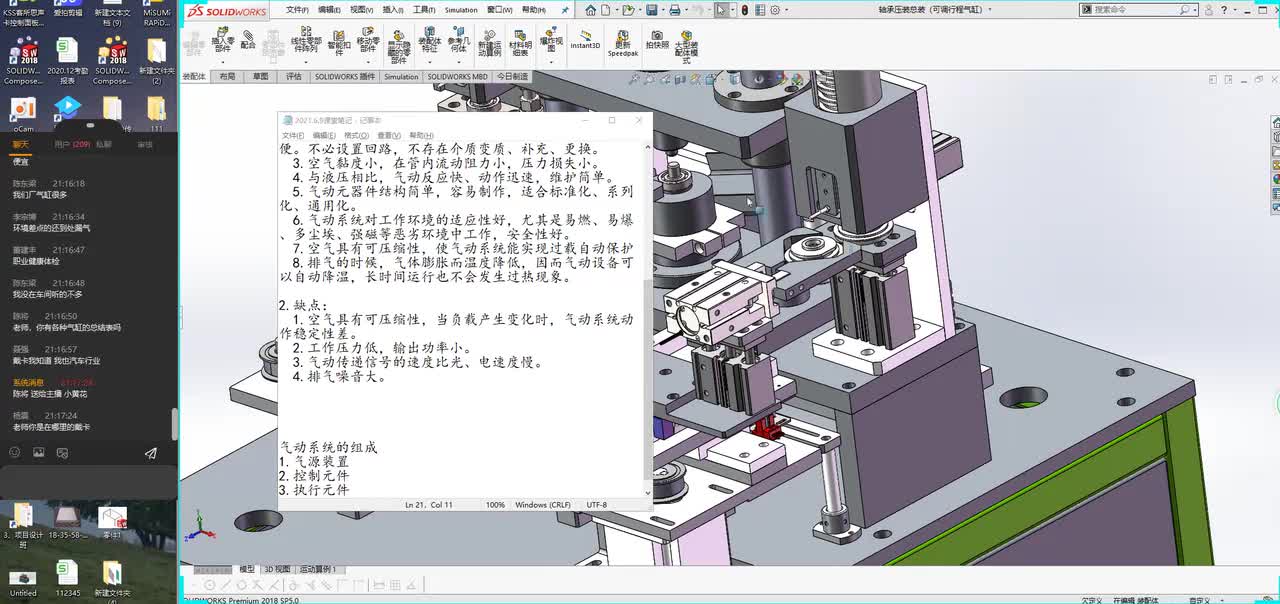The width and height of the screenshot is (1280, 604).
Task: Click the SolidWorks Home icon
Action: click(590, 10)
